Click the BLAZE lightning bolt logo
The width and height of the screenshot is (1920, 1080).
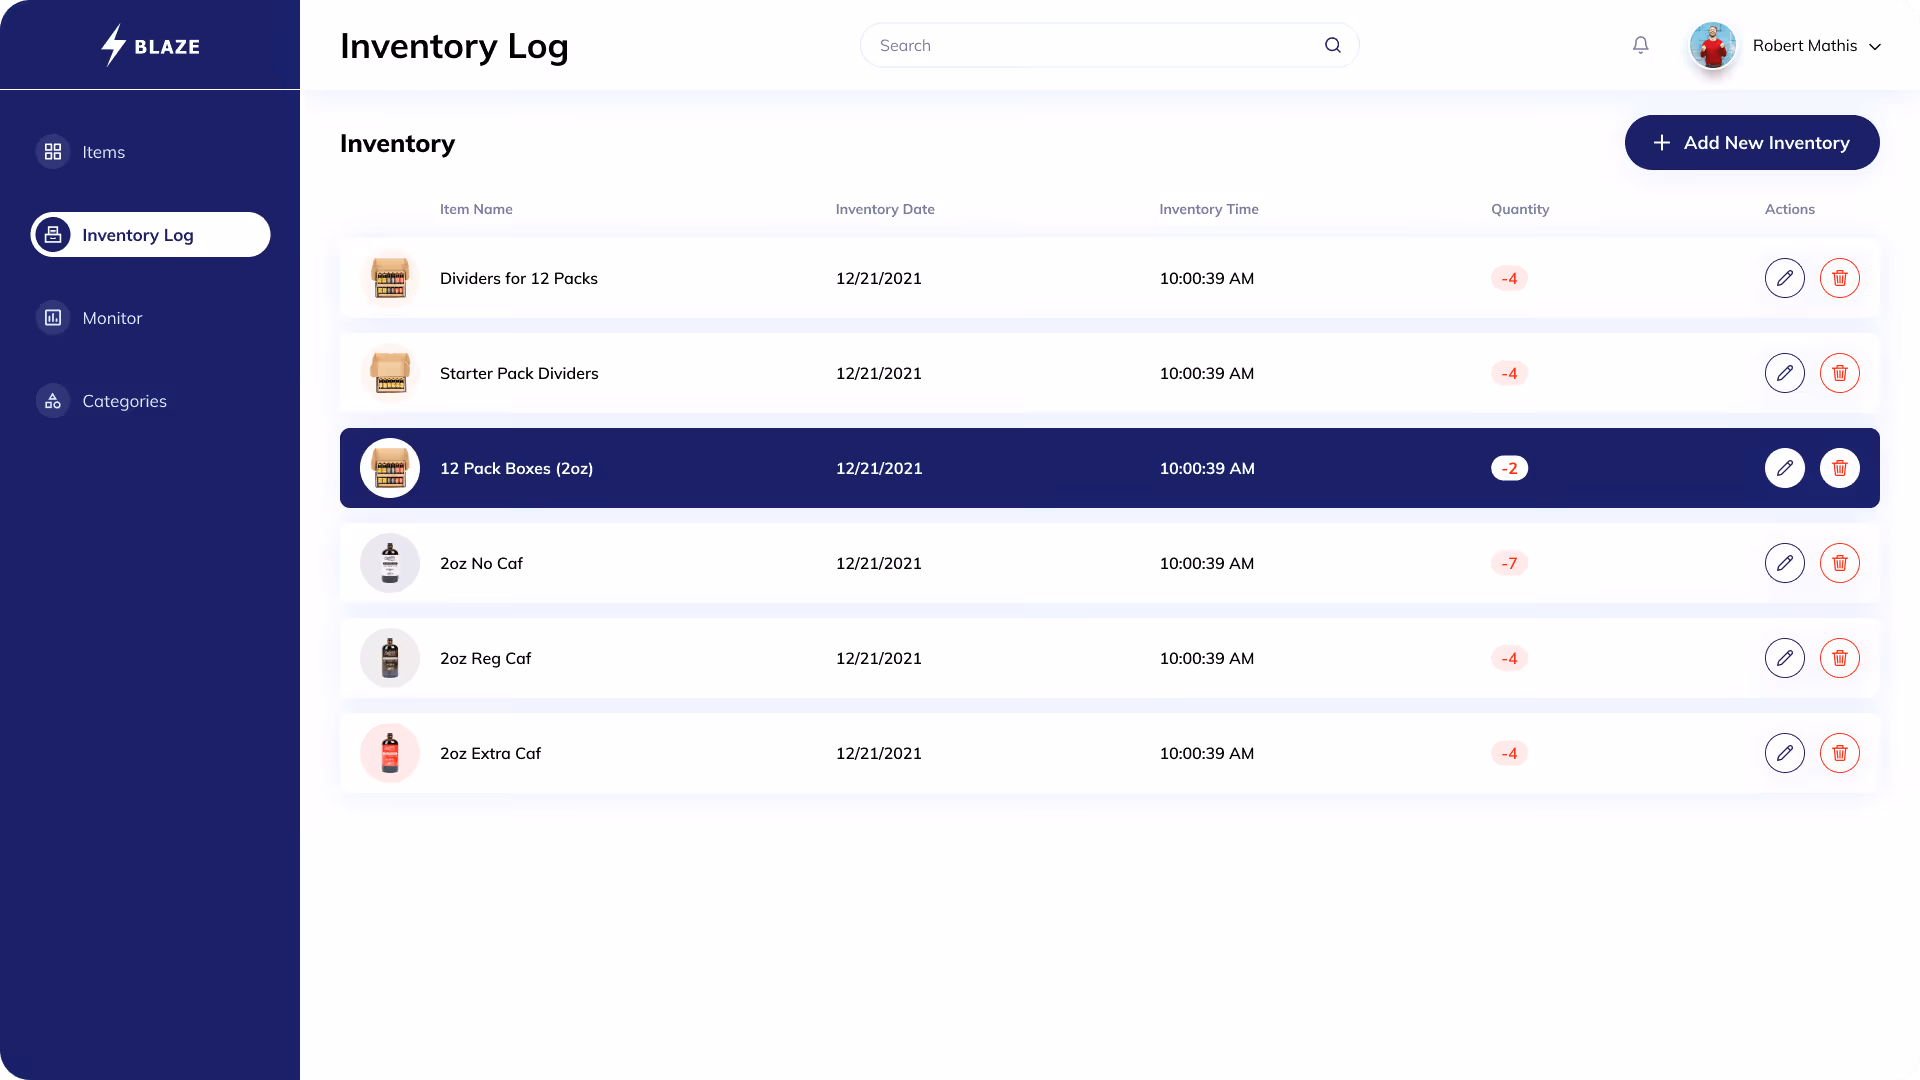112,45
